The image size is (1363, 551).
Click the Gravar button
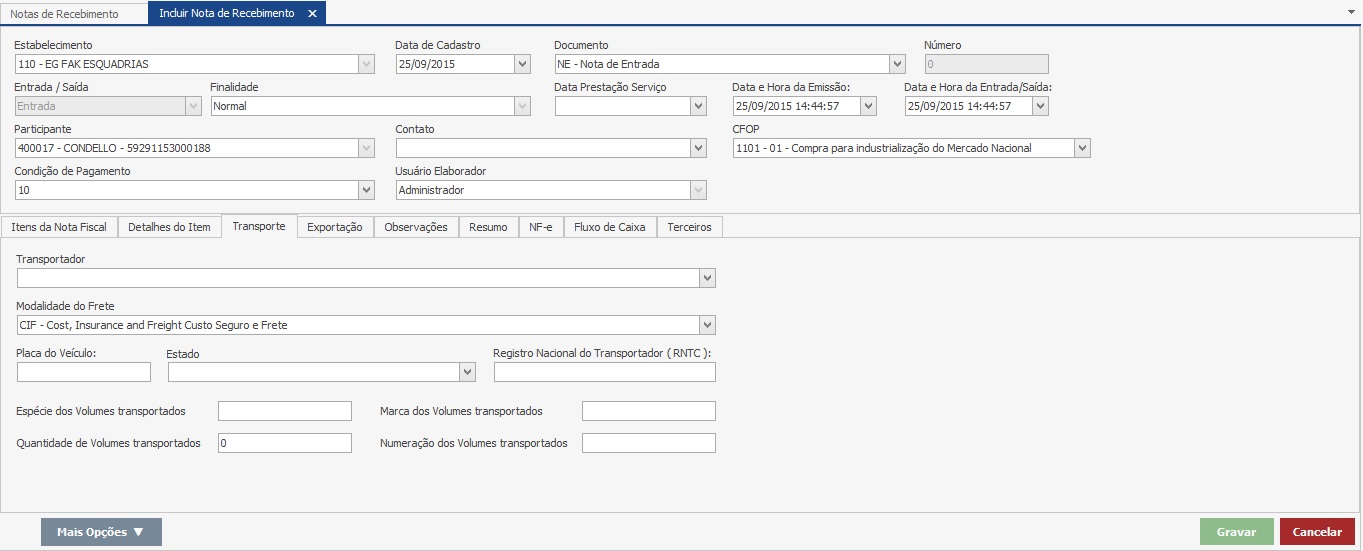pos(1236,532)
